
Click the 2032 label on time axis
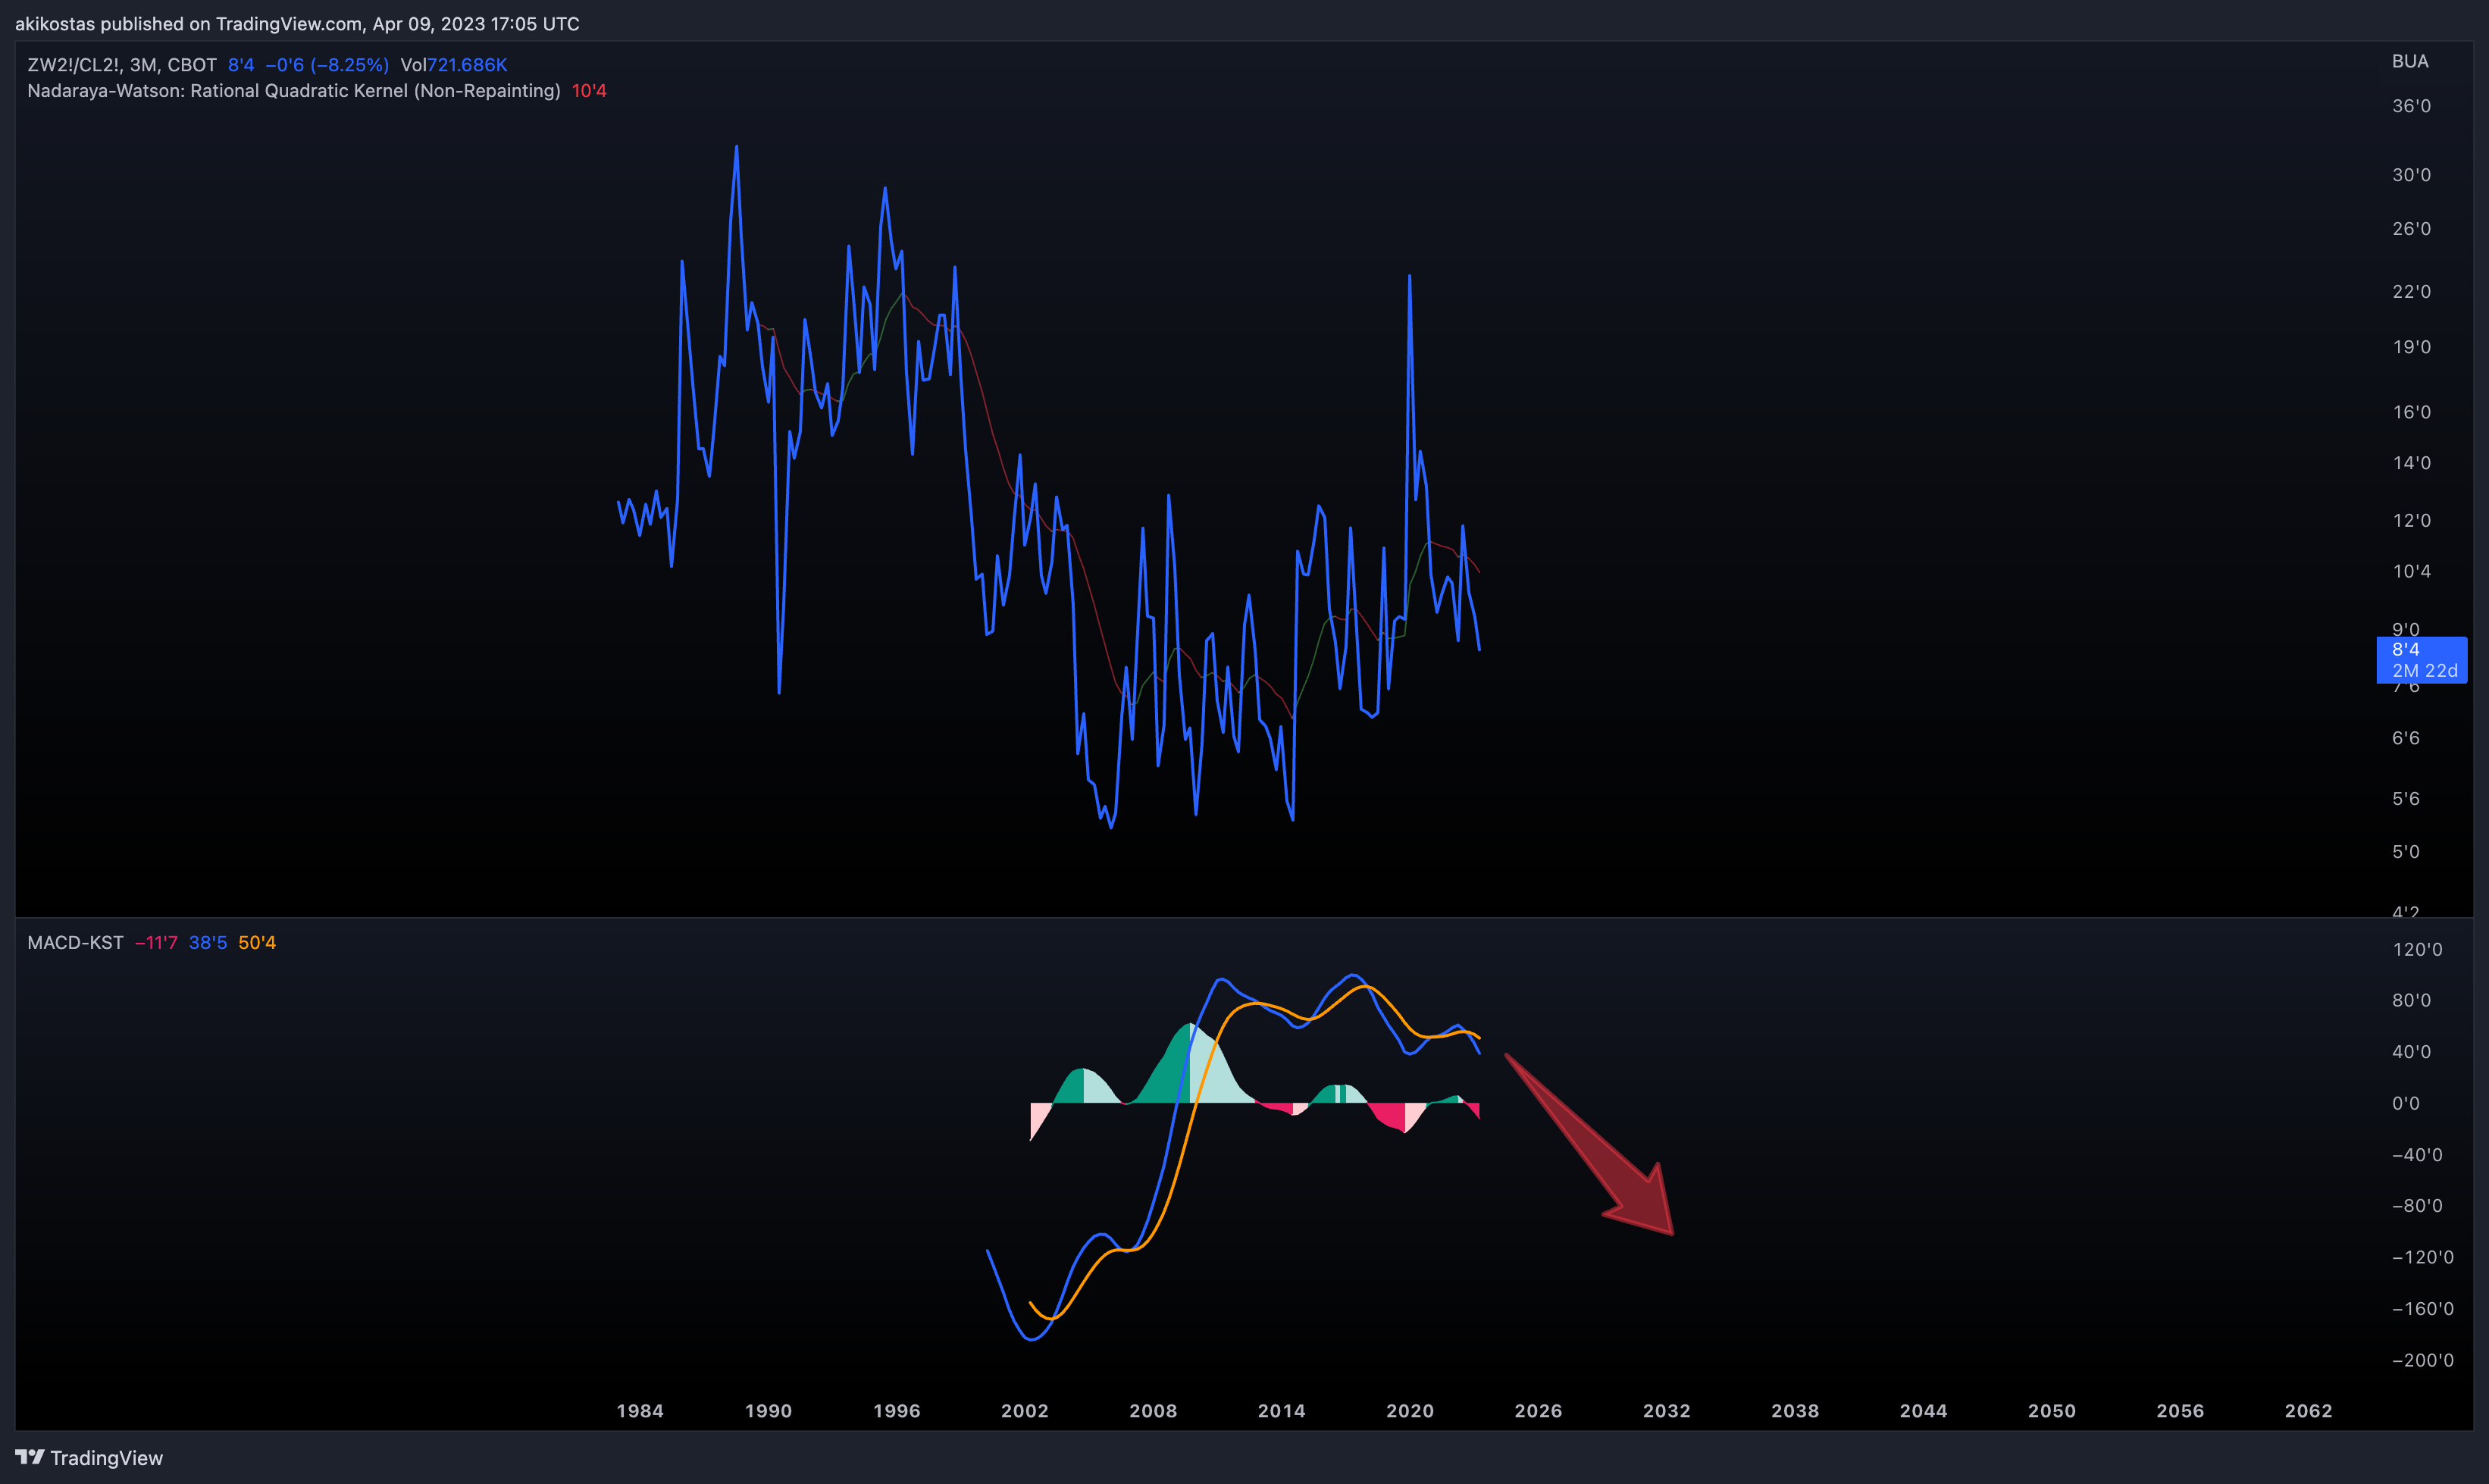point(1667,1411)
